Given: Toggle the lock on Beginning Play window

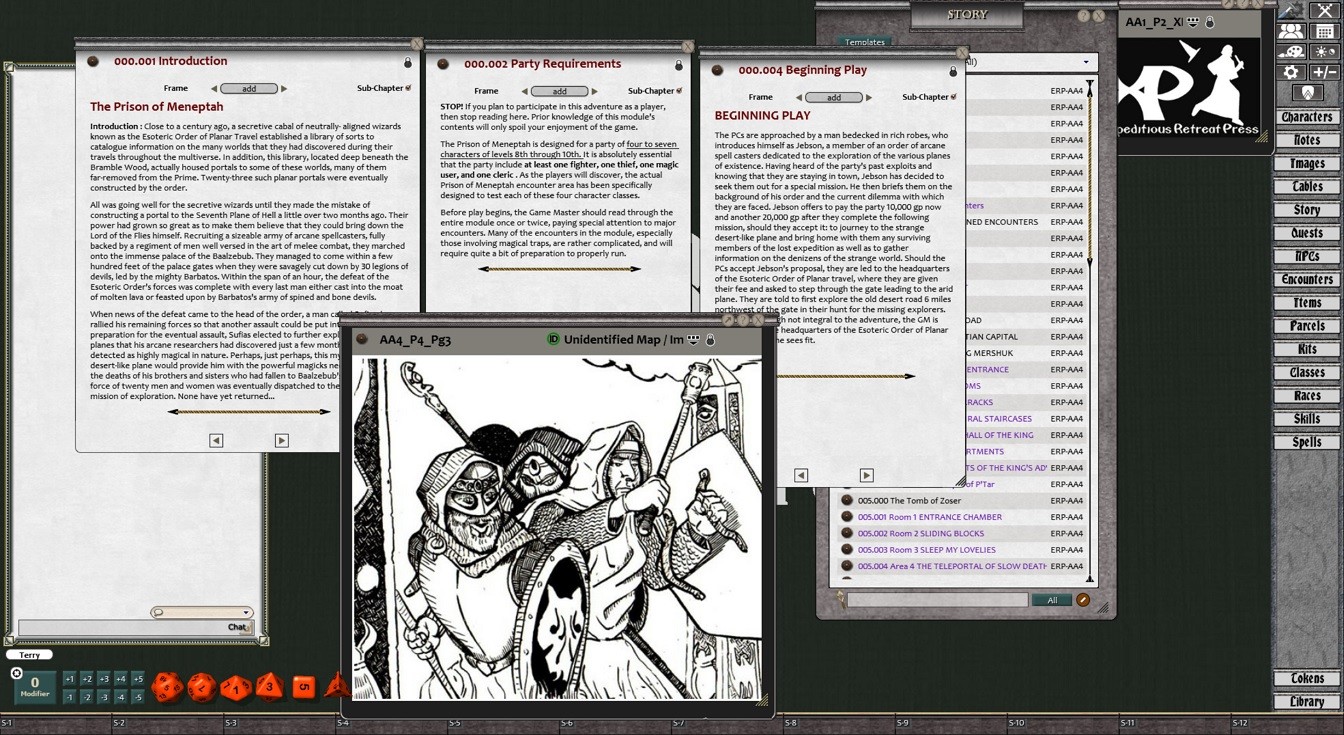Looking at the screenshot, I should pyautogui.click(x=952, y=70).
